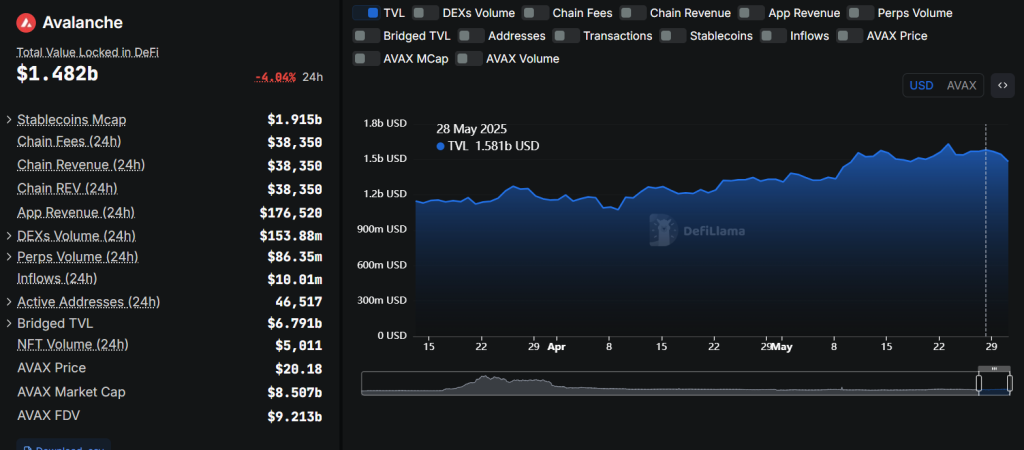Click the Chain Revenue (24h) label
Viewport: 1024px width, 450px height.
81,165
